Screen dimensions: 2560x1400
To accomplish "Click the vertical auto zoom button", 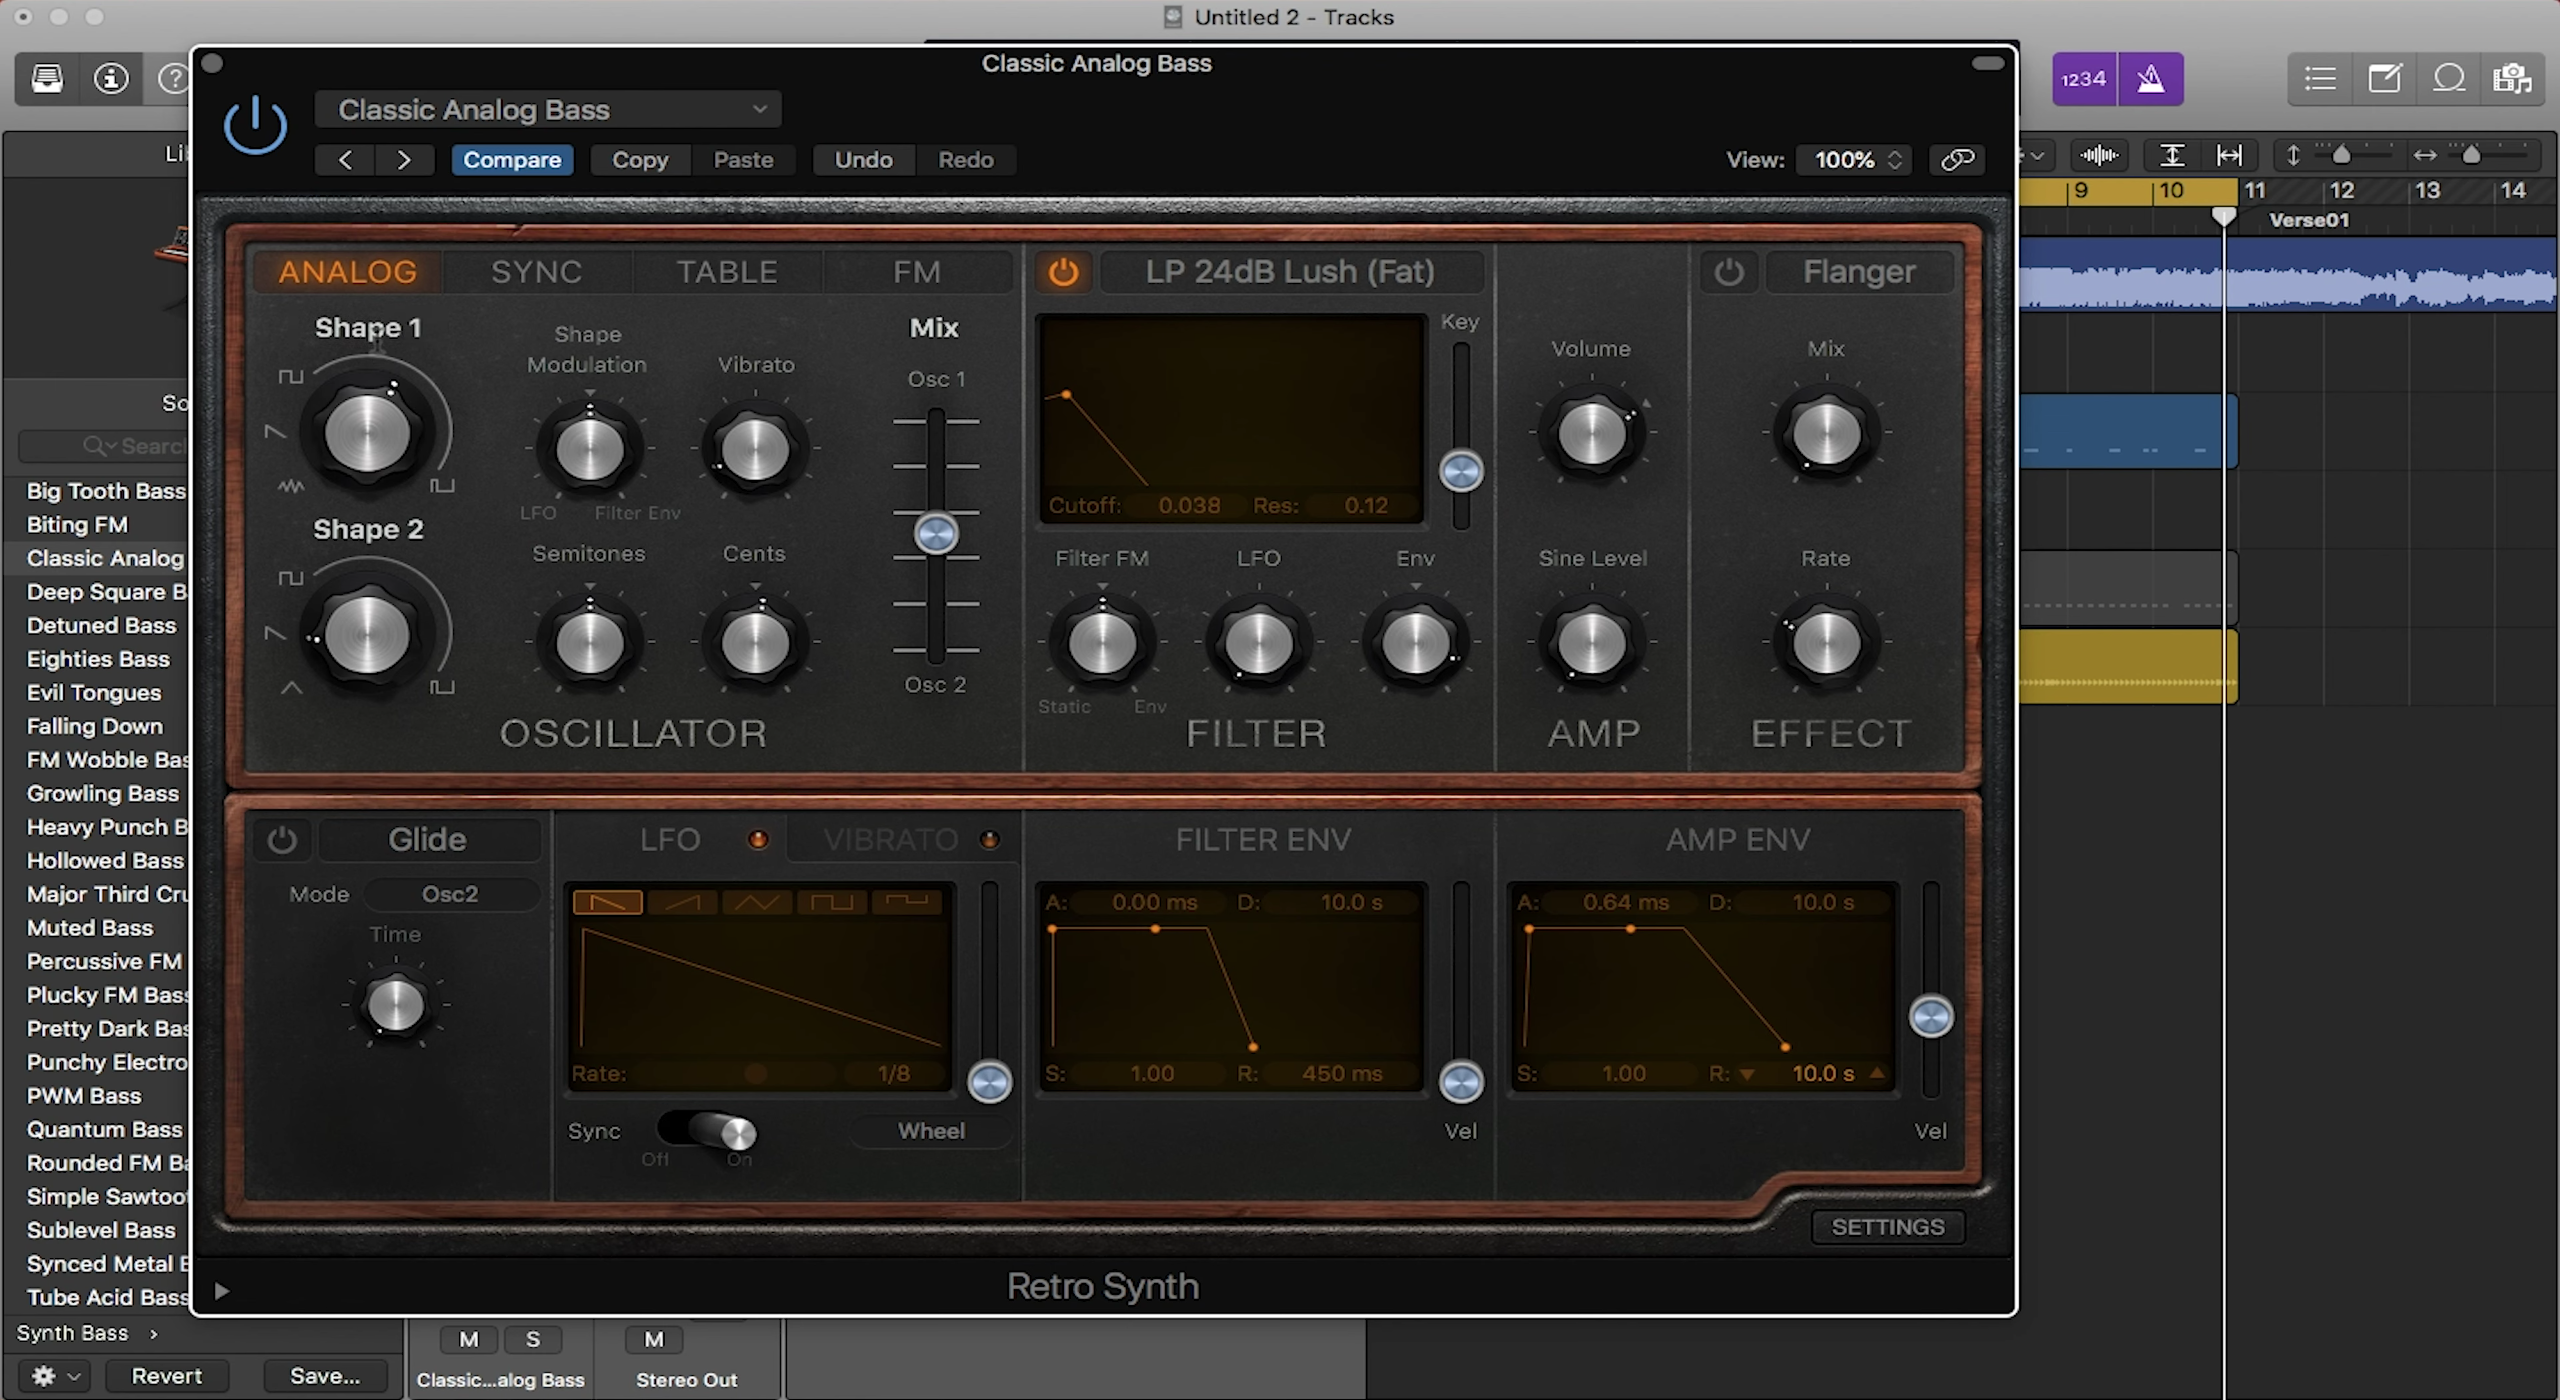I will (x=2171, y=155).
